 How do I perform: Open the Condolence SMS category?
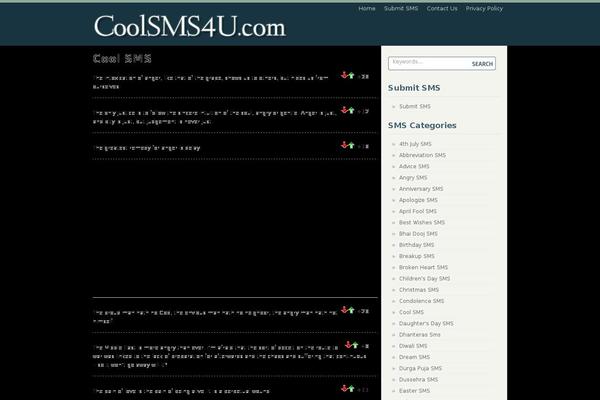421,301
